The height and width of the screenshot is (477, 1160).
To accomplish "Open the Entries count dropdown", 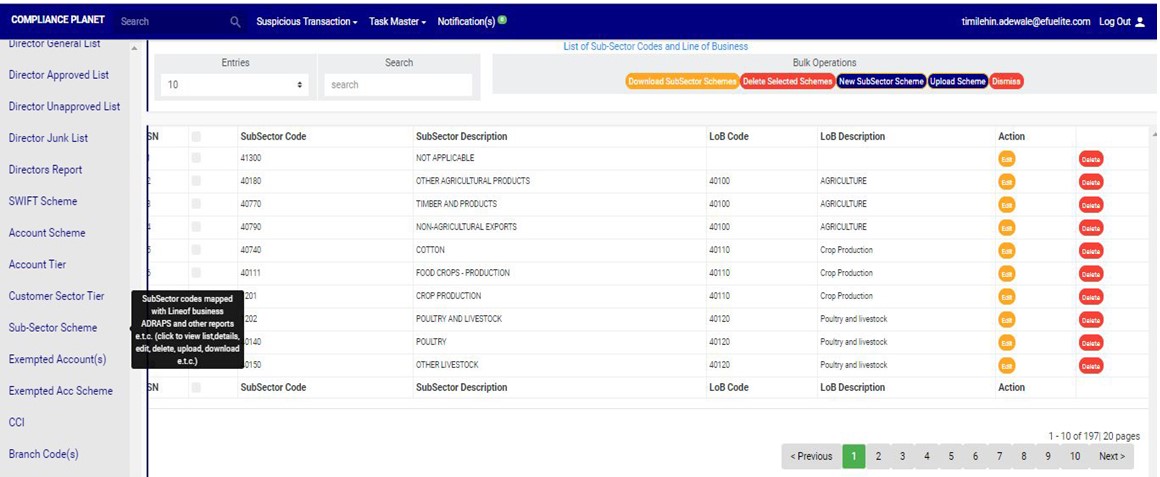I will click(x=235, y=85).
